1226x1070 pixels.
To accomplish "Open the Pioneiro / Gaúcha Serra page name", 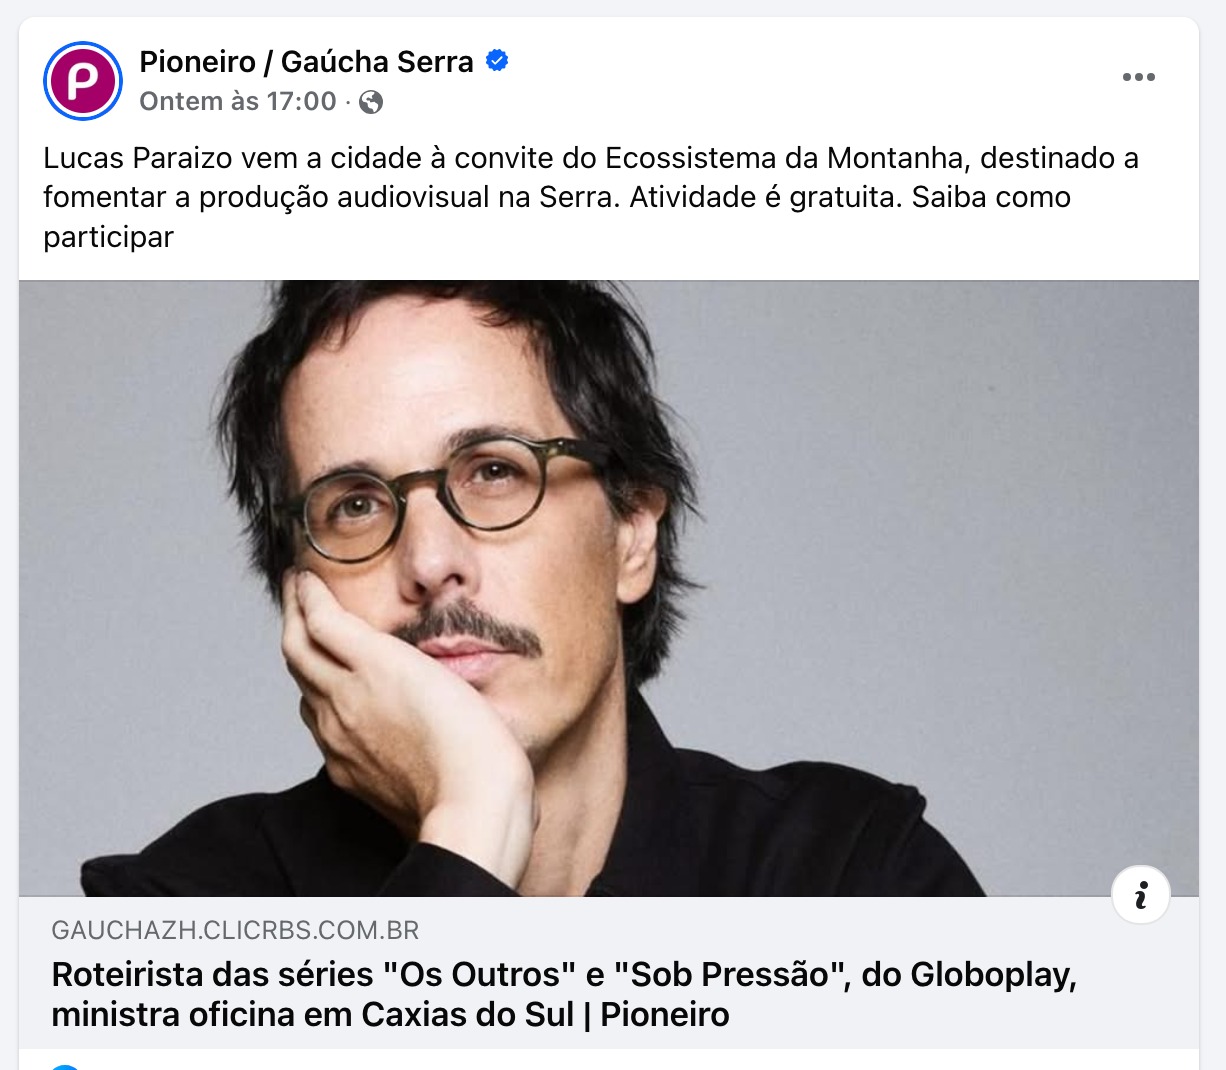I will click(306, 62).
